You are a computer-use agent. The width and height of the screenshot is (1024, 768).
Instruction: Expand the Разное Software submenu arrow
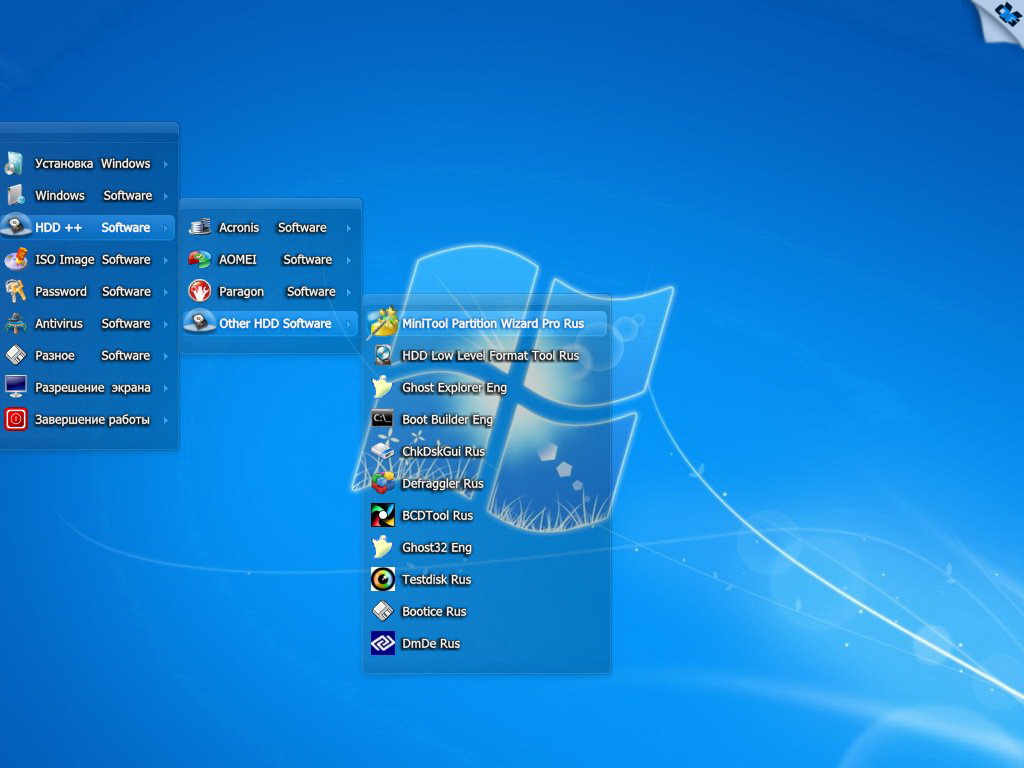pos(166,356)
